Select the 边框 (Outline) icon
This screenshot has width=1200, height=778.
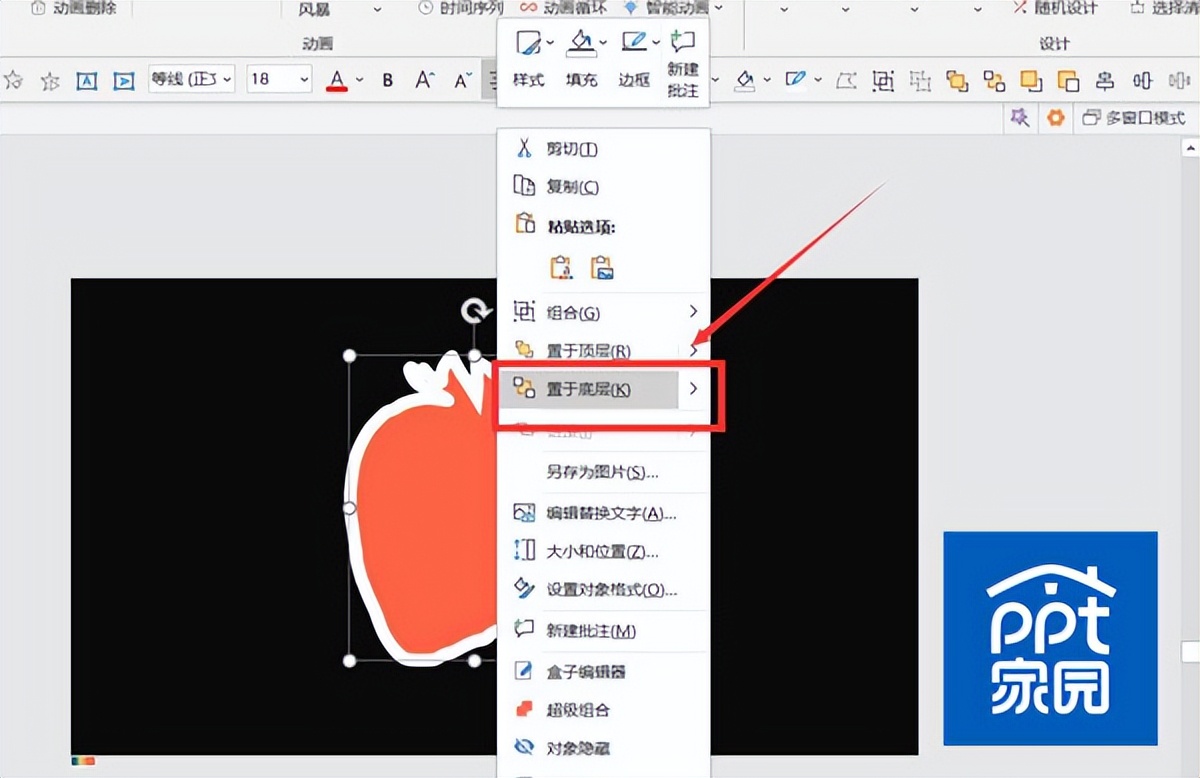coord(632,60)
